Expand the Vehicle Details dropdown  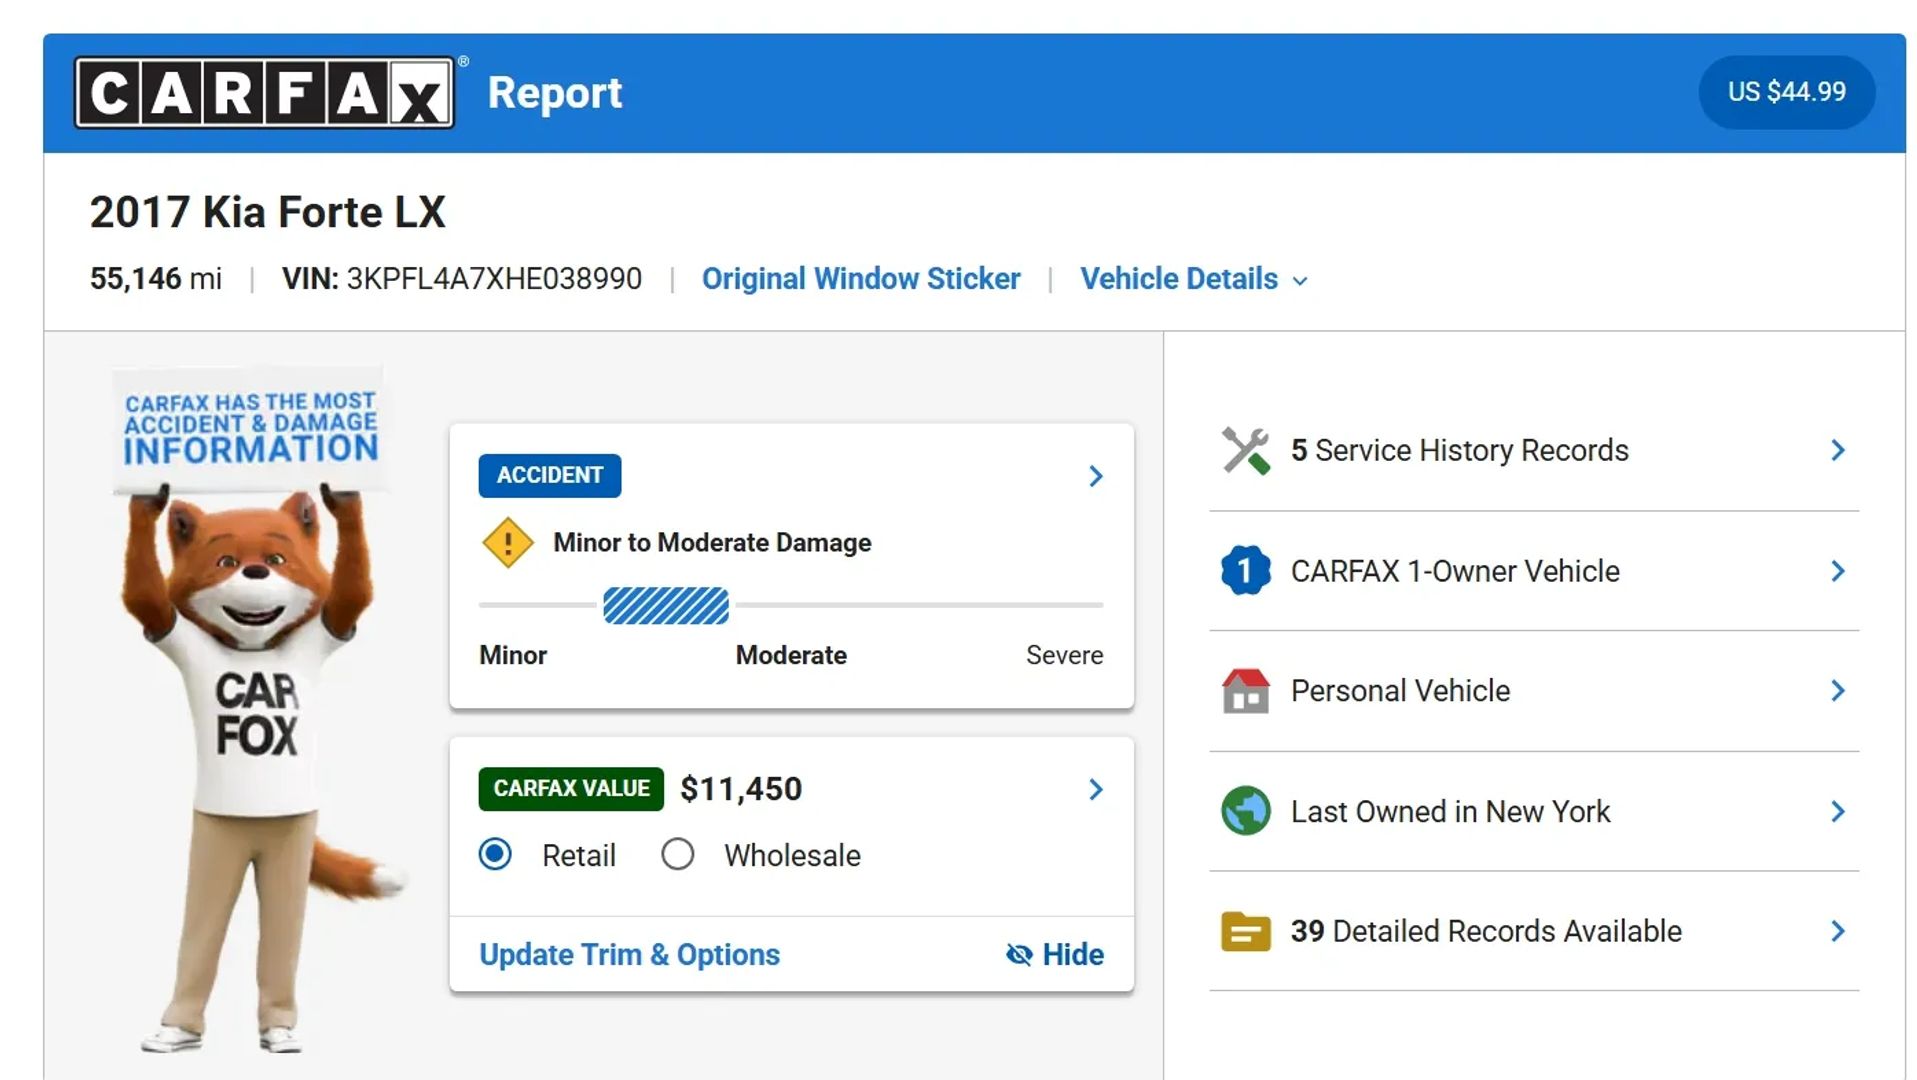[x=1194, y=279]
